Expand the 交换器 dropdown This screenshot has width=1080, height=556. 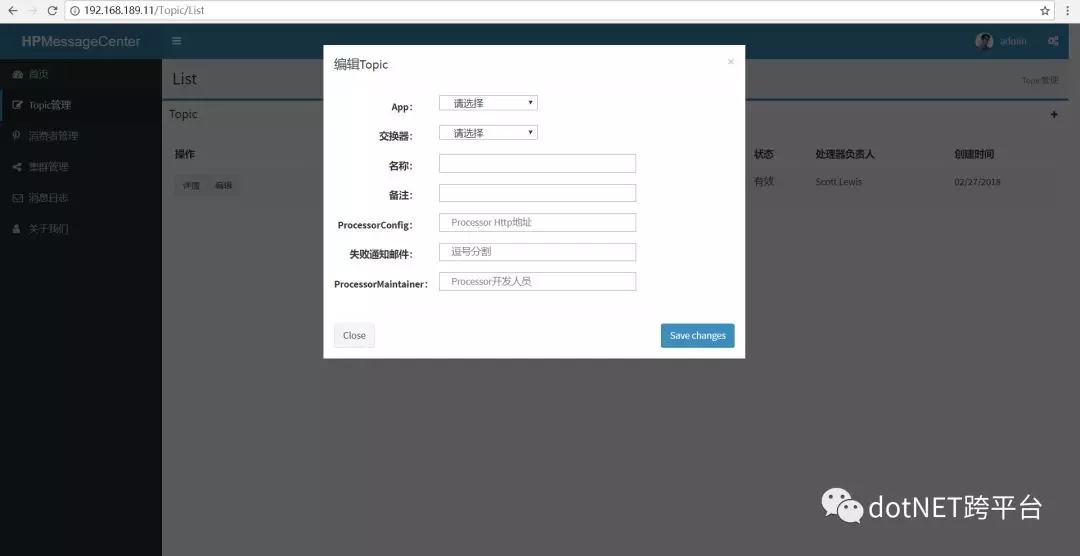pyautogui.click(x=488, y=133)
